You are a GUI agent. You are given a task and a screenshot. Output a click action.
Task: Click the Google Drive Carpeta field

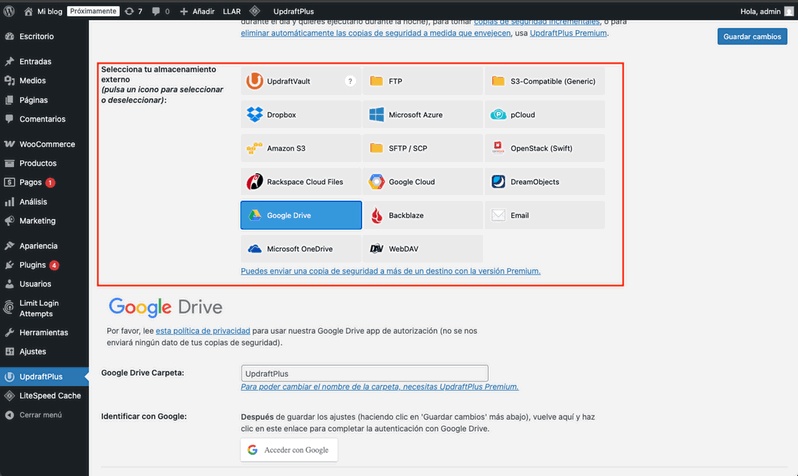(x=364, y=373)
